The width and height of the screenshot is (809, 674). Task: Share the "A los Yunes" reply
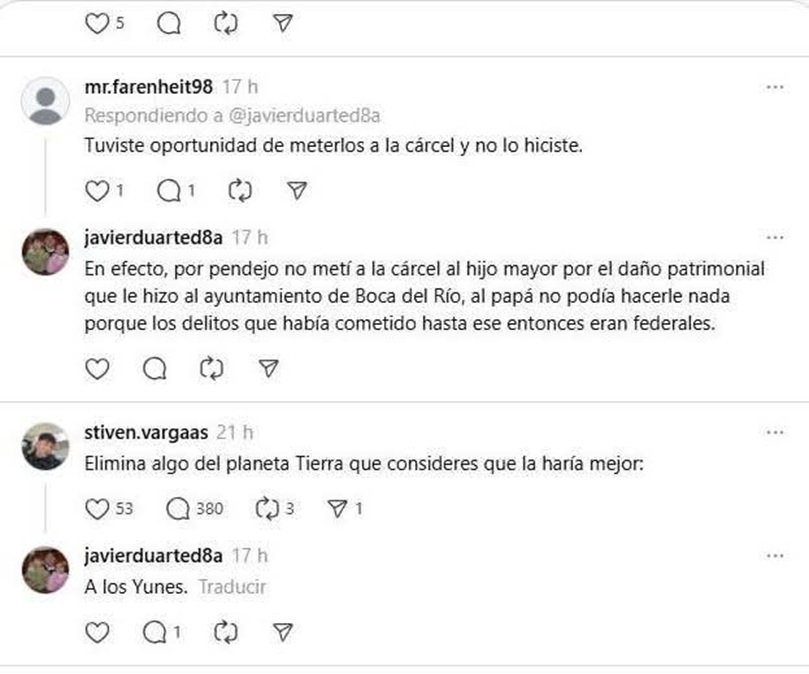283,632
